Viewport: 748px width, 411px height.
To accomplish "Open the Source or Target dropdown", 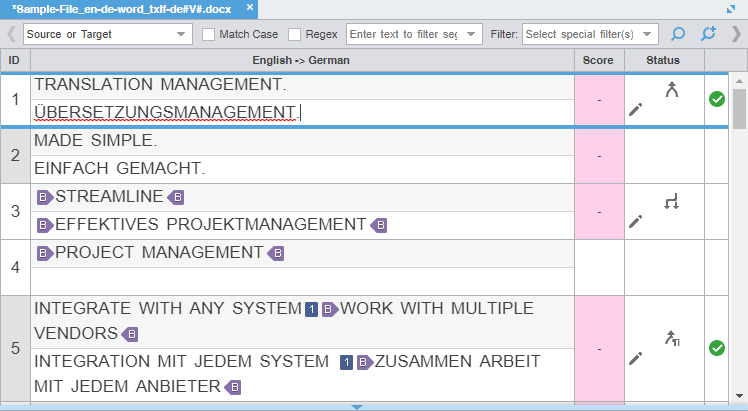I will 106,34.
